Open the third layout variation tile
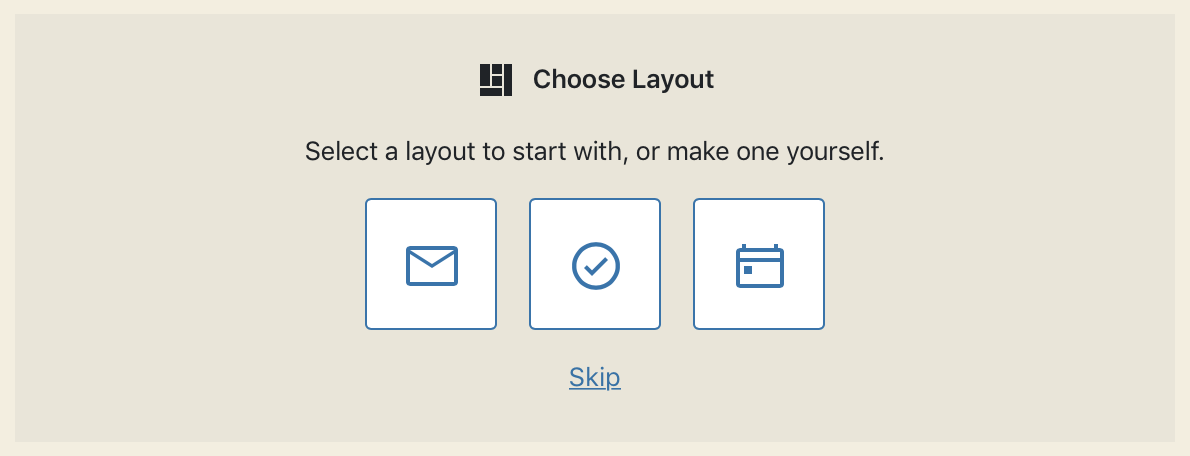Viewport: 1190px width, 456px height. pos(759,264)
